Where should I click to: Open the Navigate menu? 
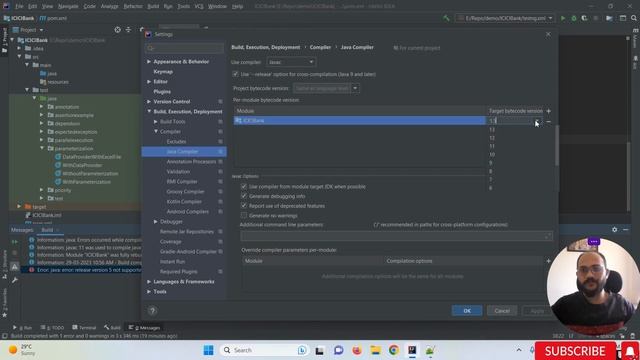[68, 7]
